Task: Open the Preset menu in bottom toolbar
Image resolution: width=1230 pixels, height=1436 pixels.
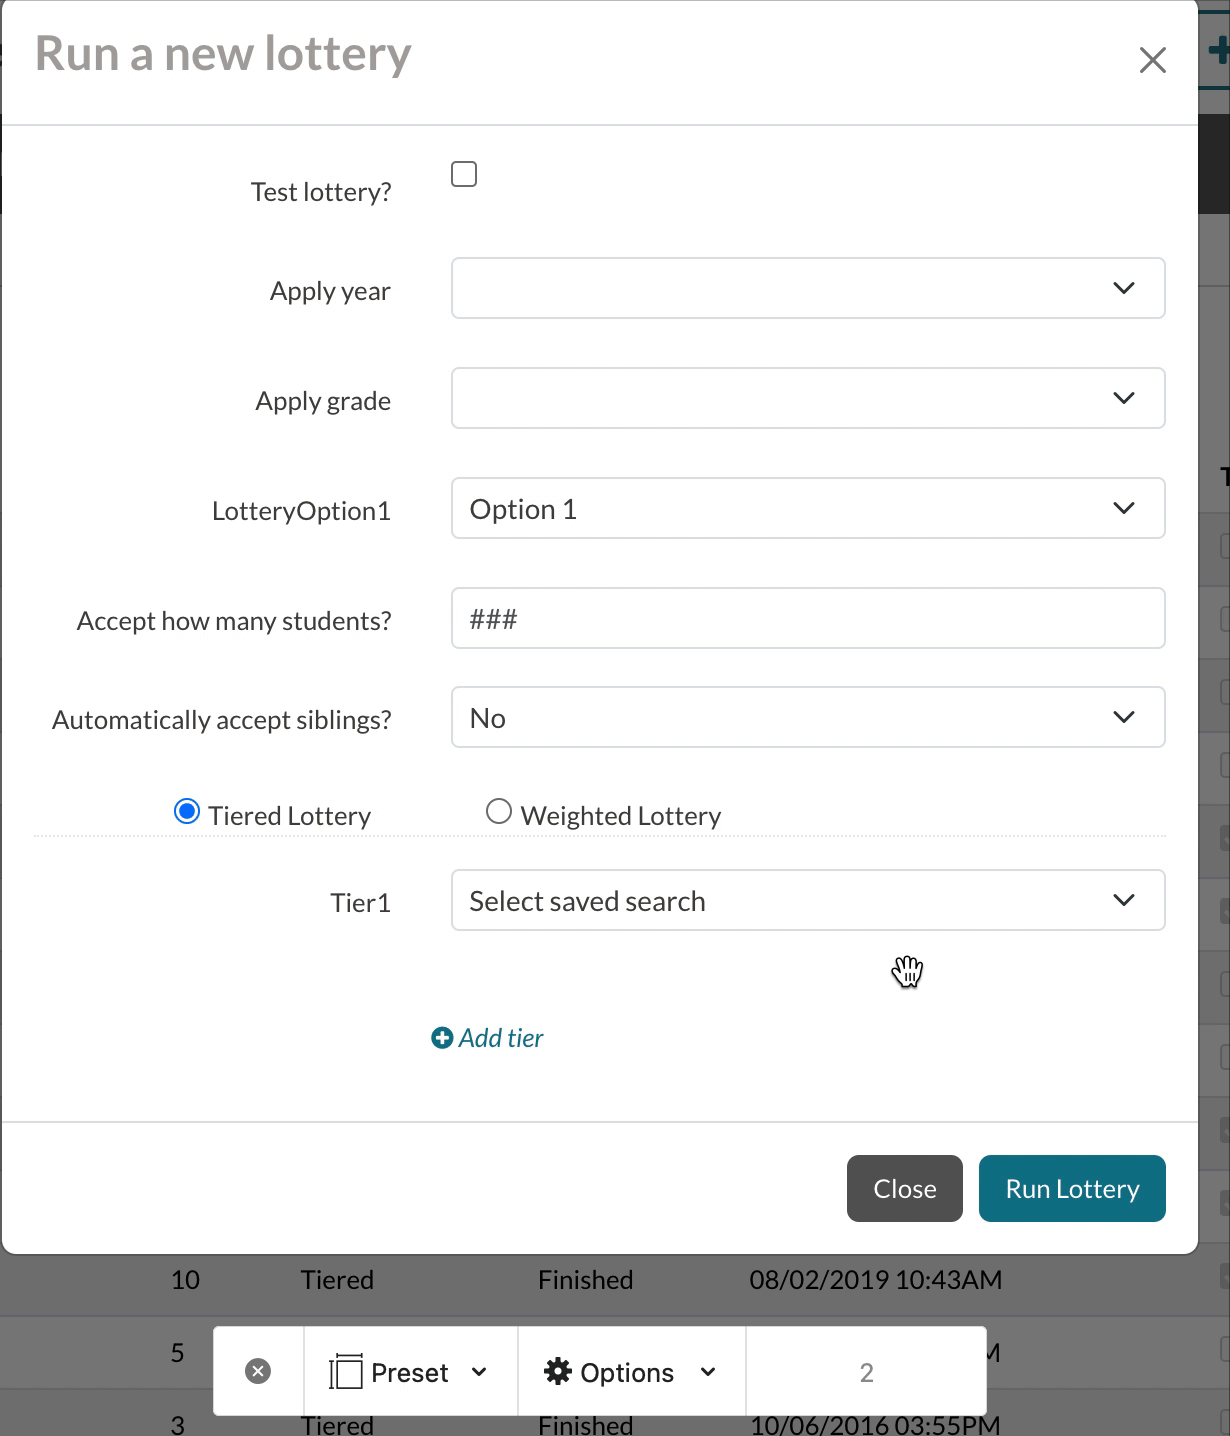Action: pos(410,1371)
